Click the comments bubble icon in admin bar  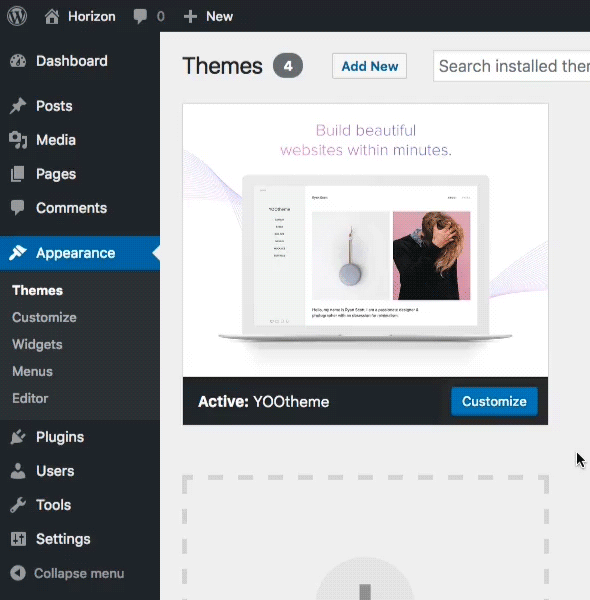(x=140, y=16)
